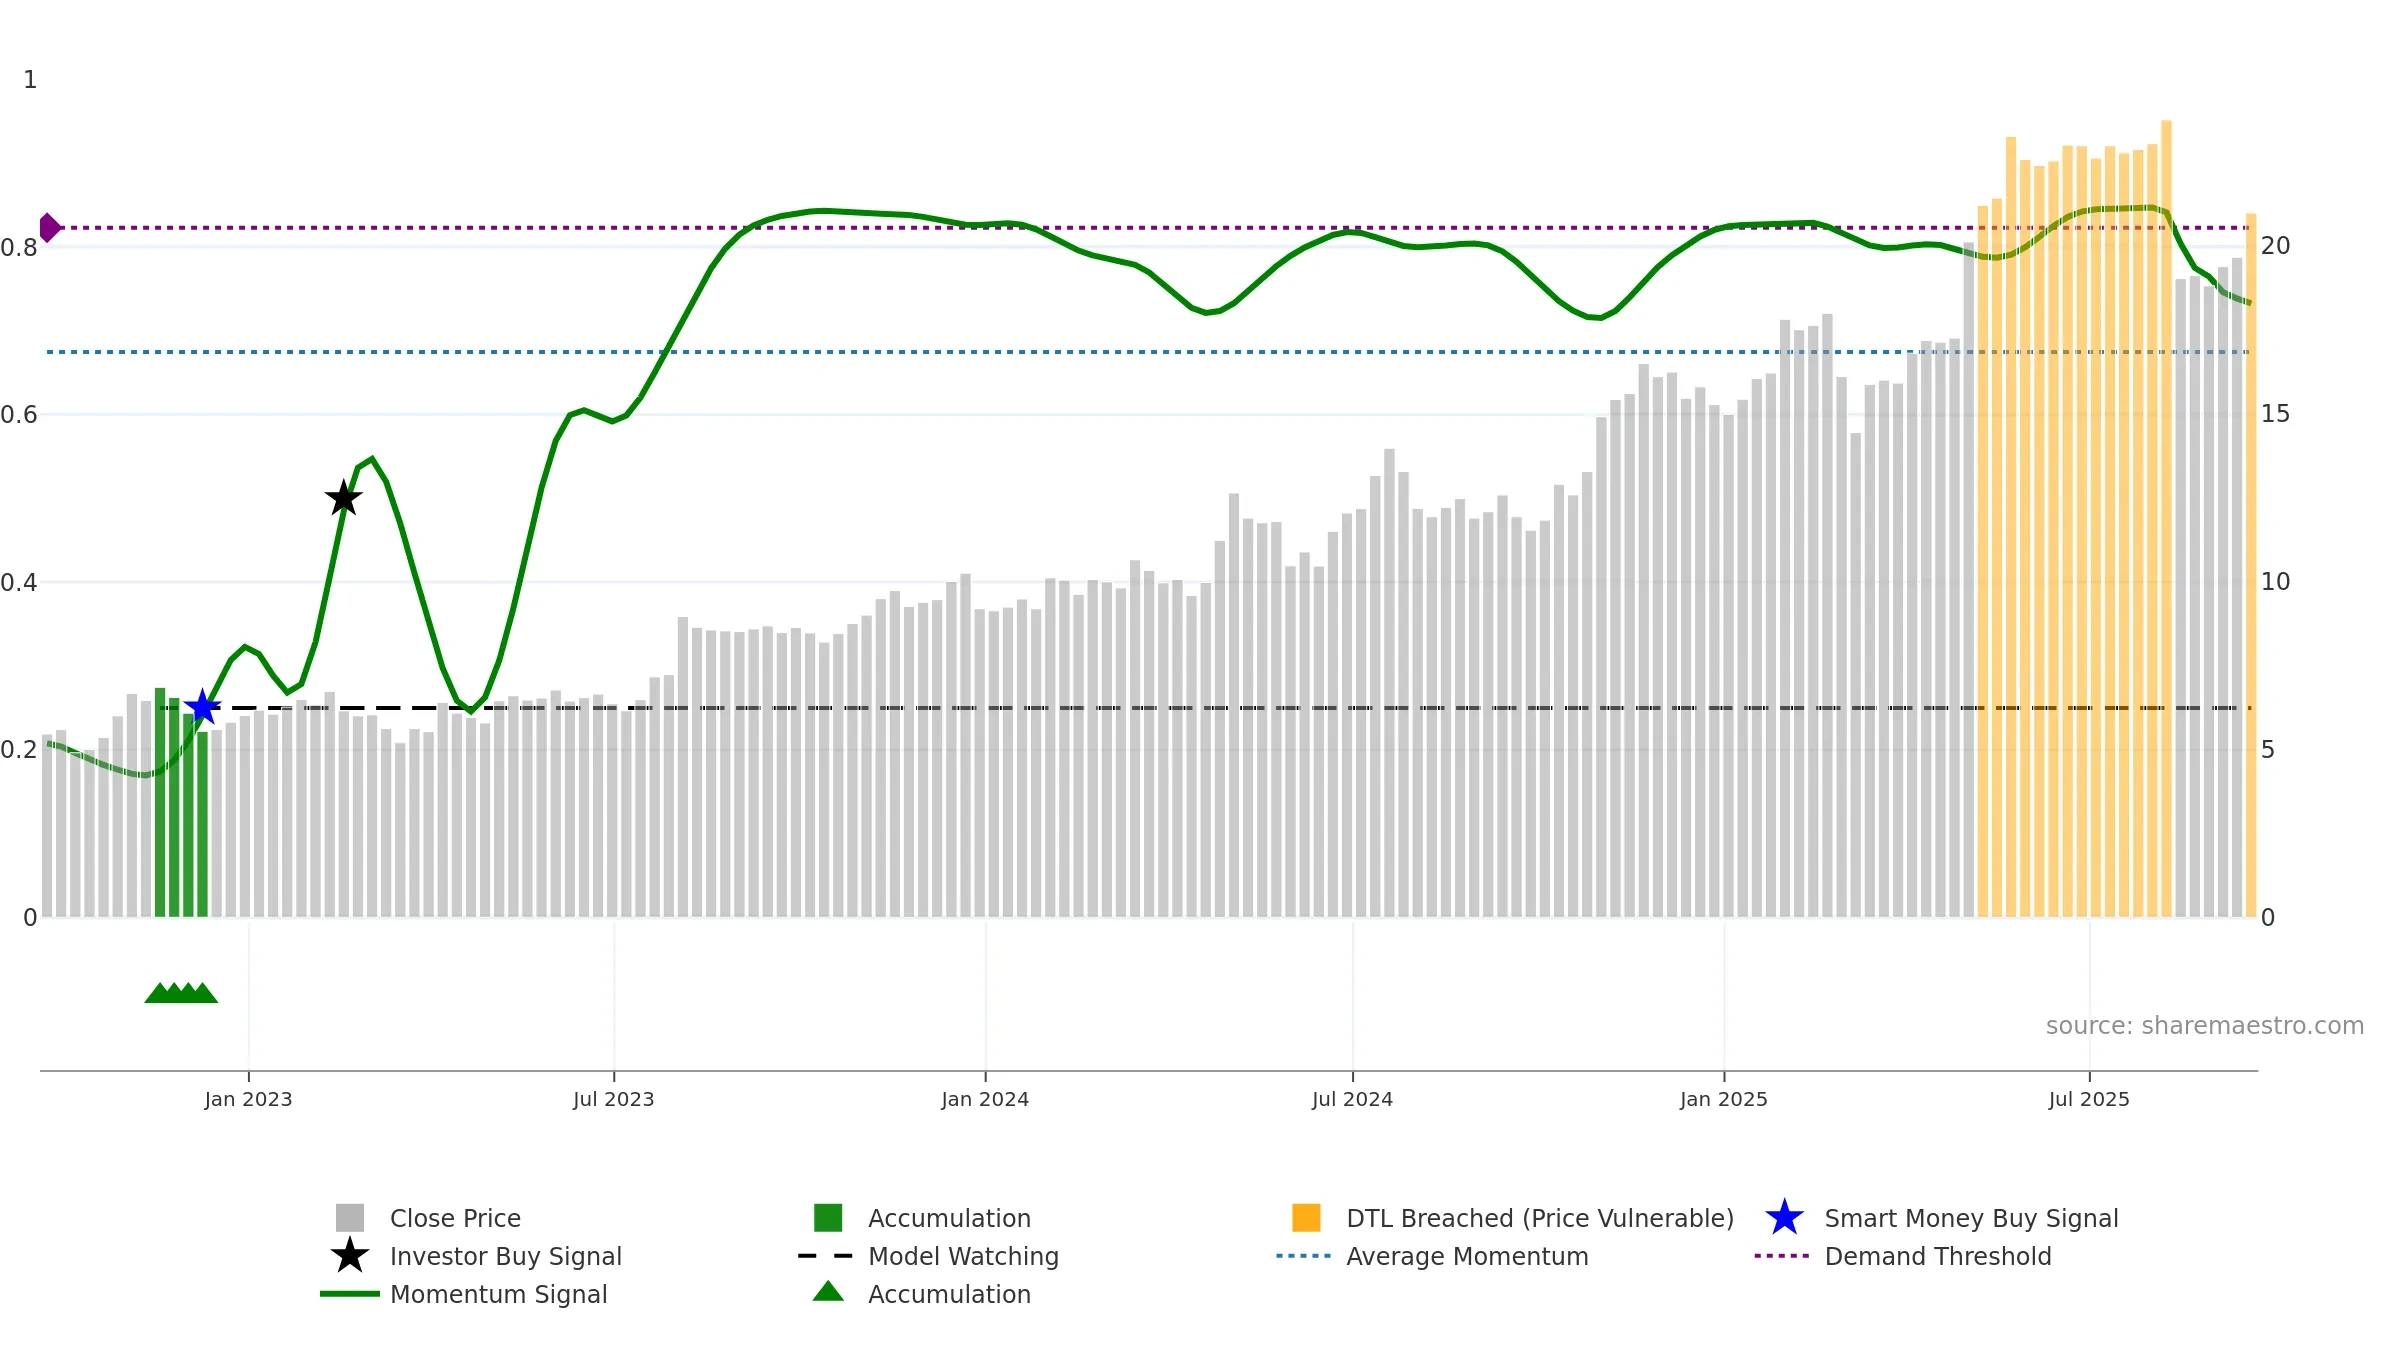2400x1350 pixels.
Task: Click the left axis value 0.8
Action: [19, 247]
